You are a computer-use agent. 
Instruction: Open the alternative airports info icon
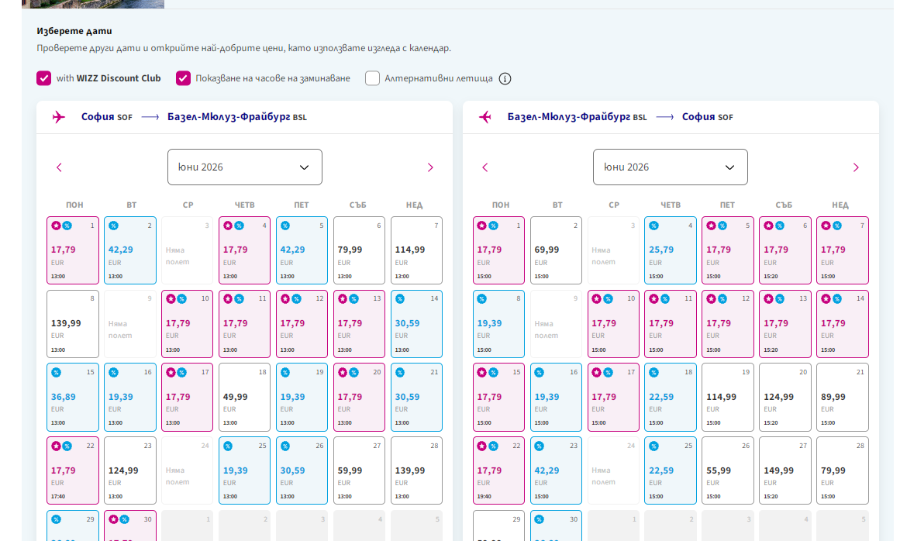505,79
